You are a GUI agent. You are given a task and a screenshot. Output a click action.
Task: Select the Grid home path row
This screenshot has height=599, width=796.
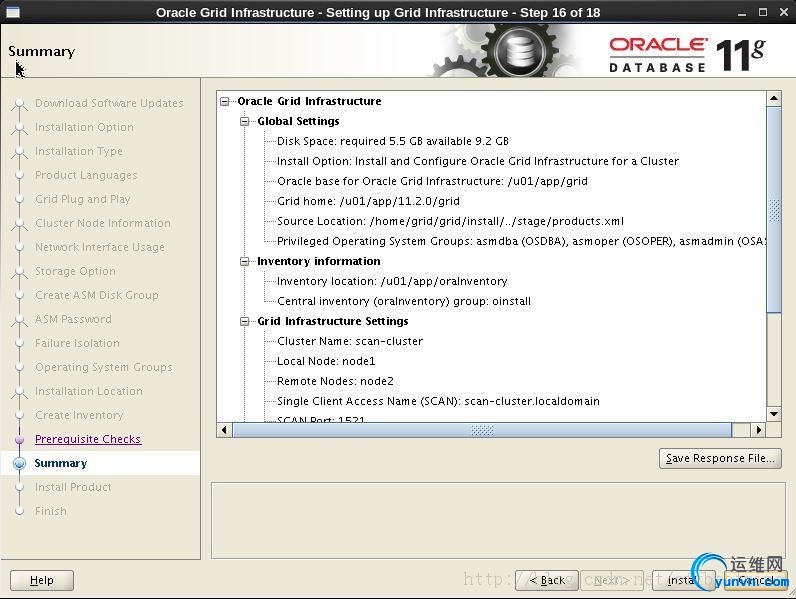(368, 202)
